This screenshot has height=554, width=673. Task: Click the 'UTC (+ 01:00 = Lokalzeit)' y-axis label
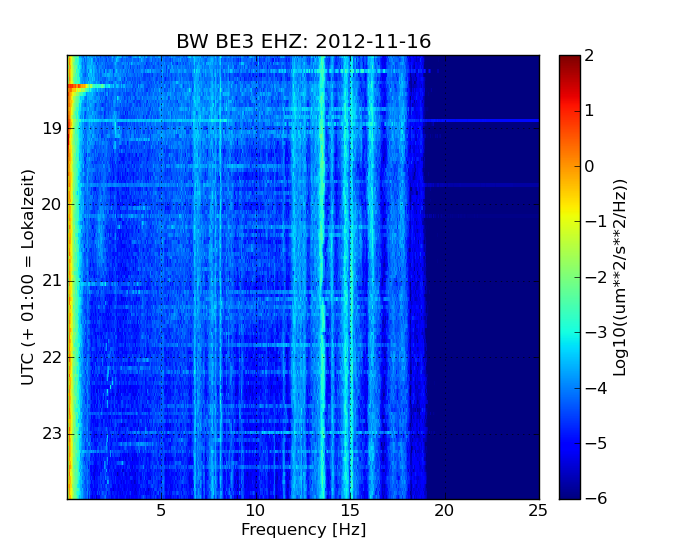pos(27,277)
